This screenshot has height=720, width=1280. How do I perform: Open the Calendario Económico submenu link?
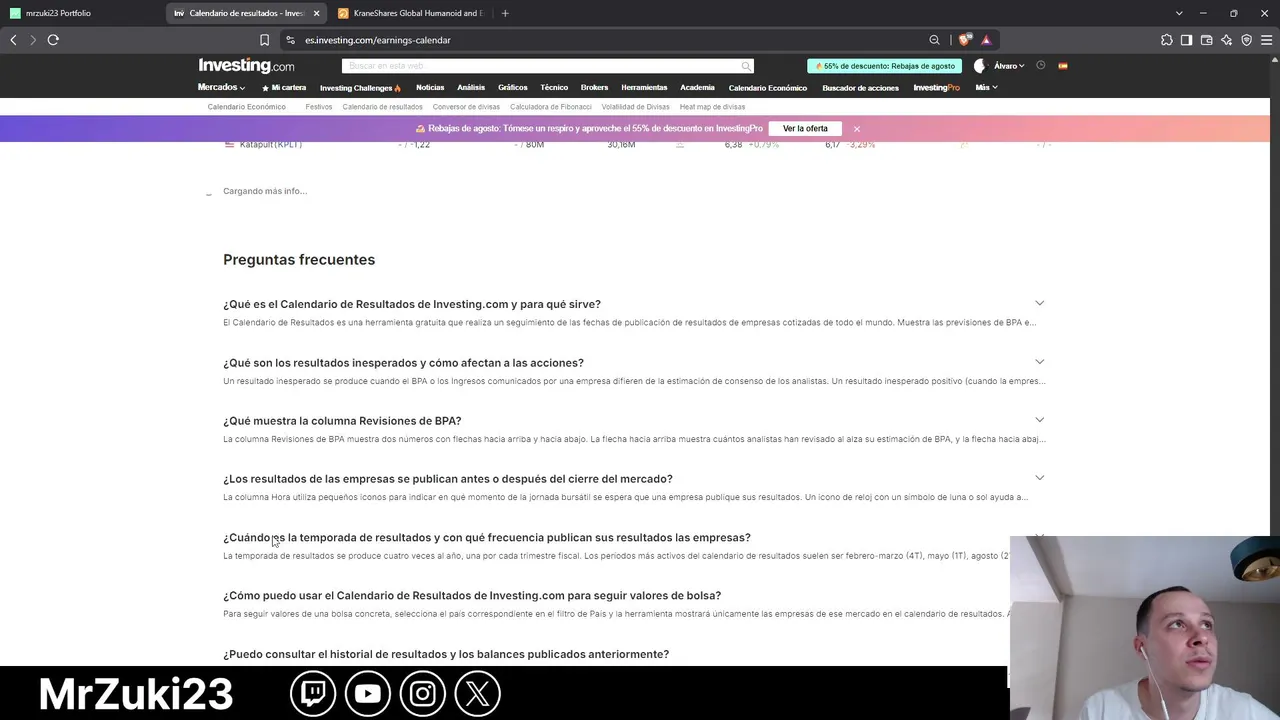pos(246,107)
